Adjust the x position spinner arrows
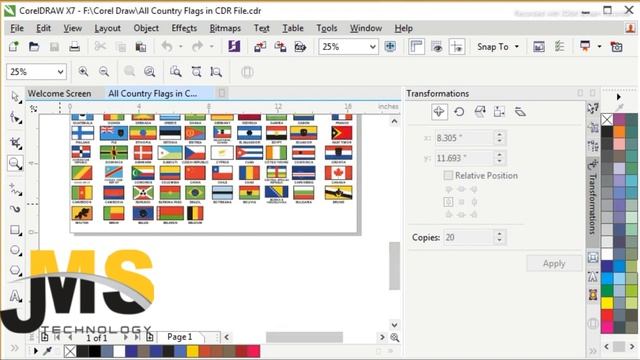 coord(500,138)
